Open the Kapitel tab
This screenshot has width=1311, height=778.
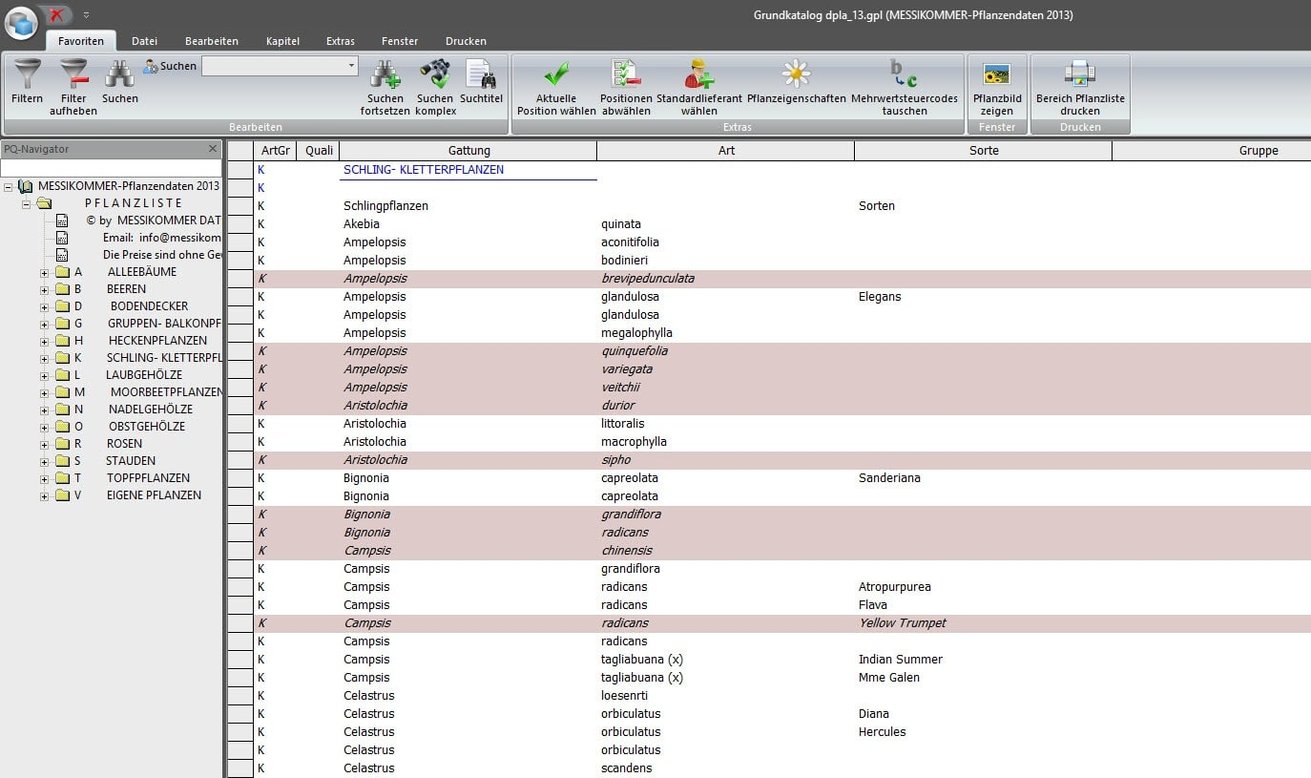283,41
